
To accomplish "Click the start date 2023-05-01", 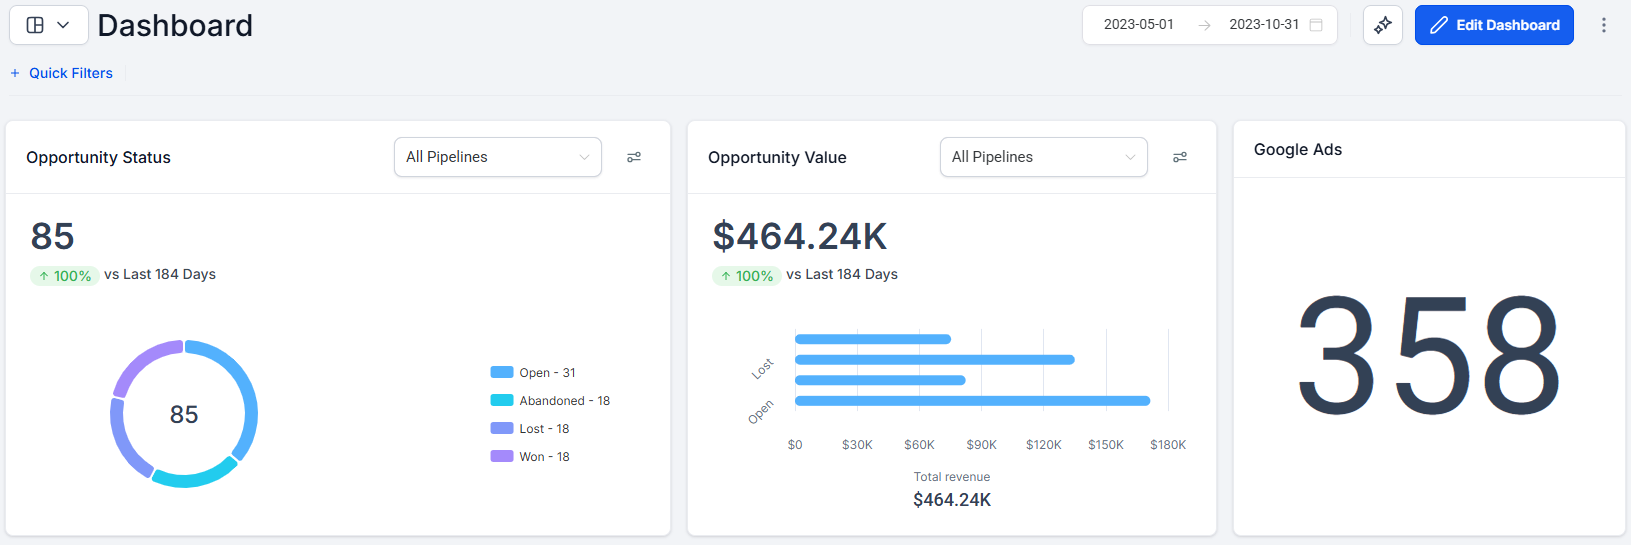I will pos(1138,25).
